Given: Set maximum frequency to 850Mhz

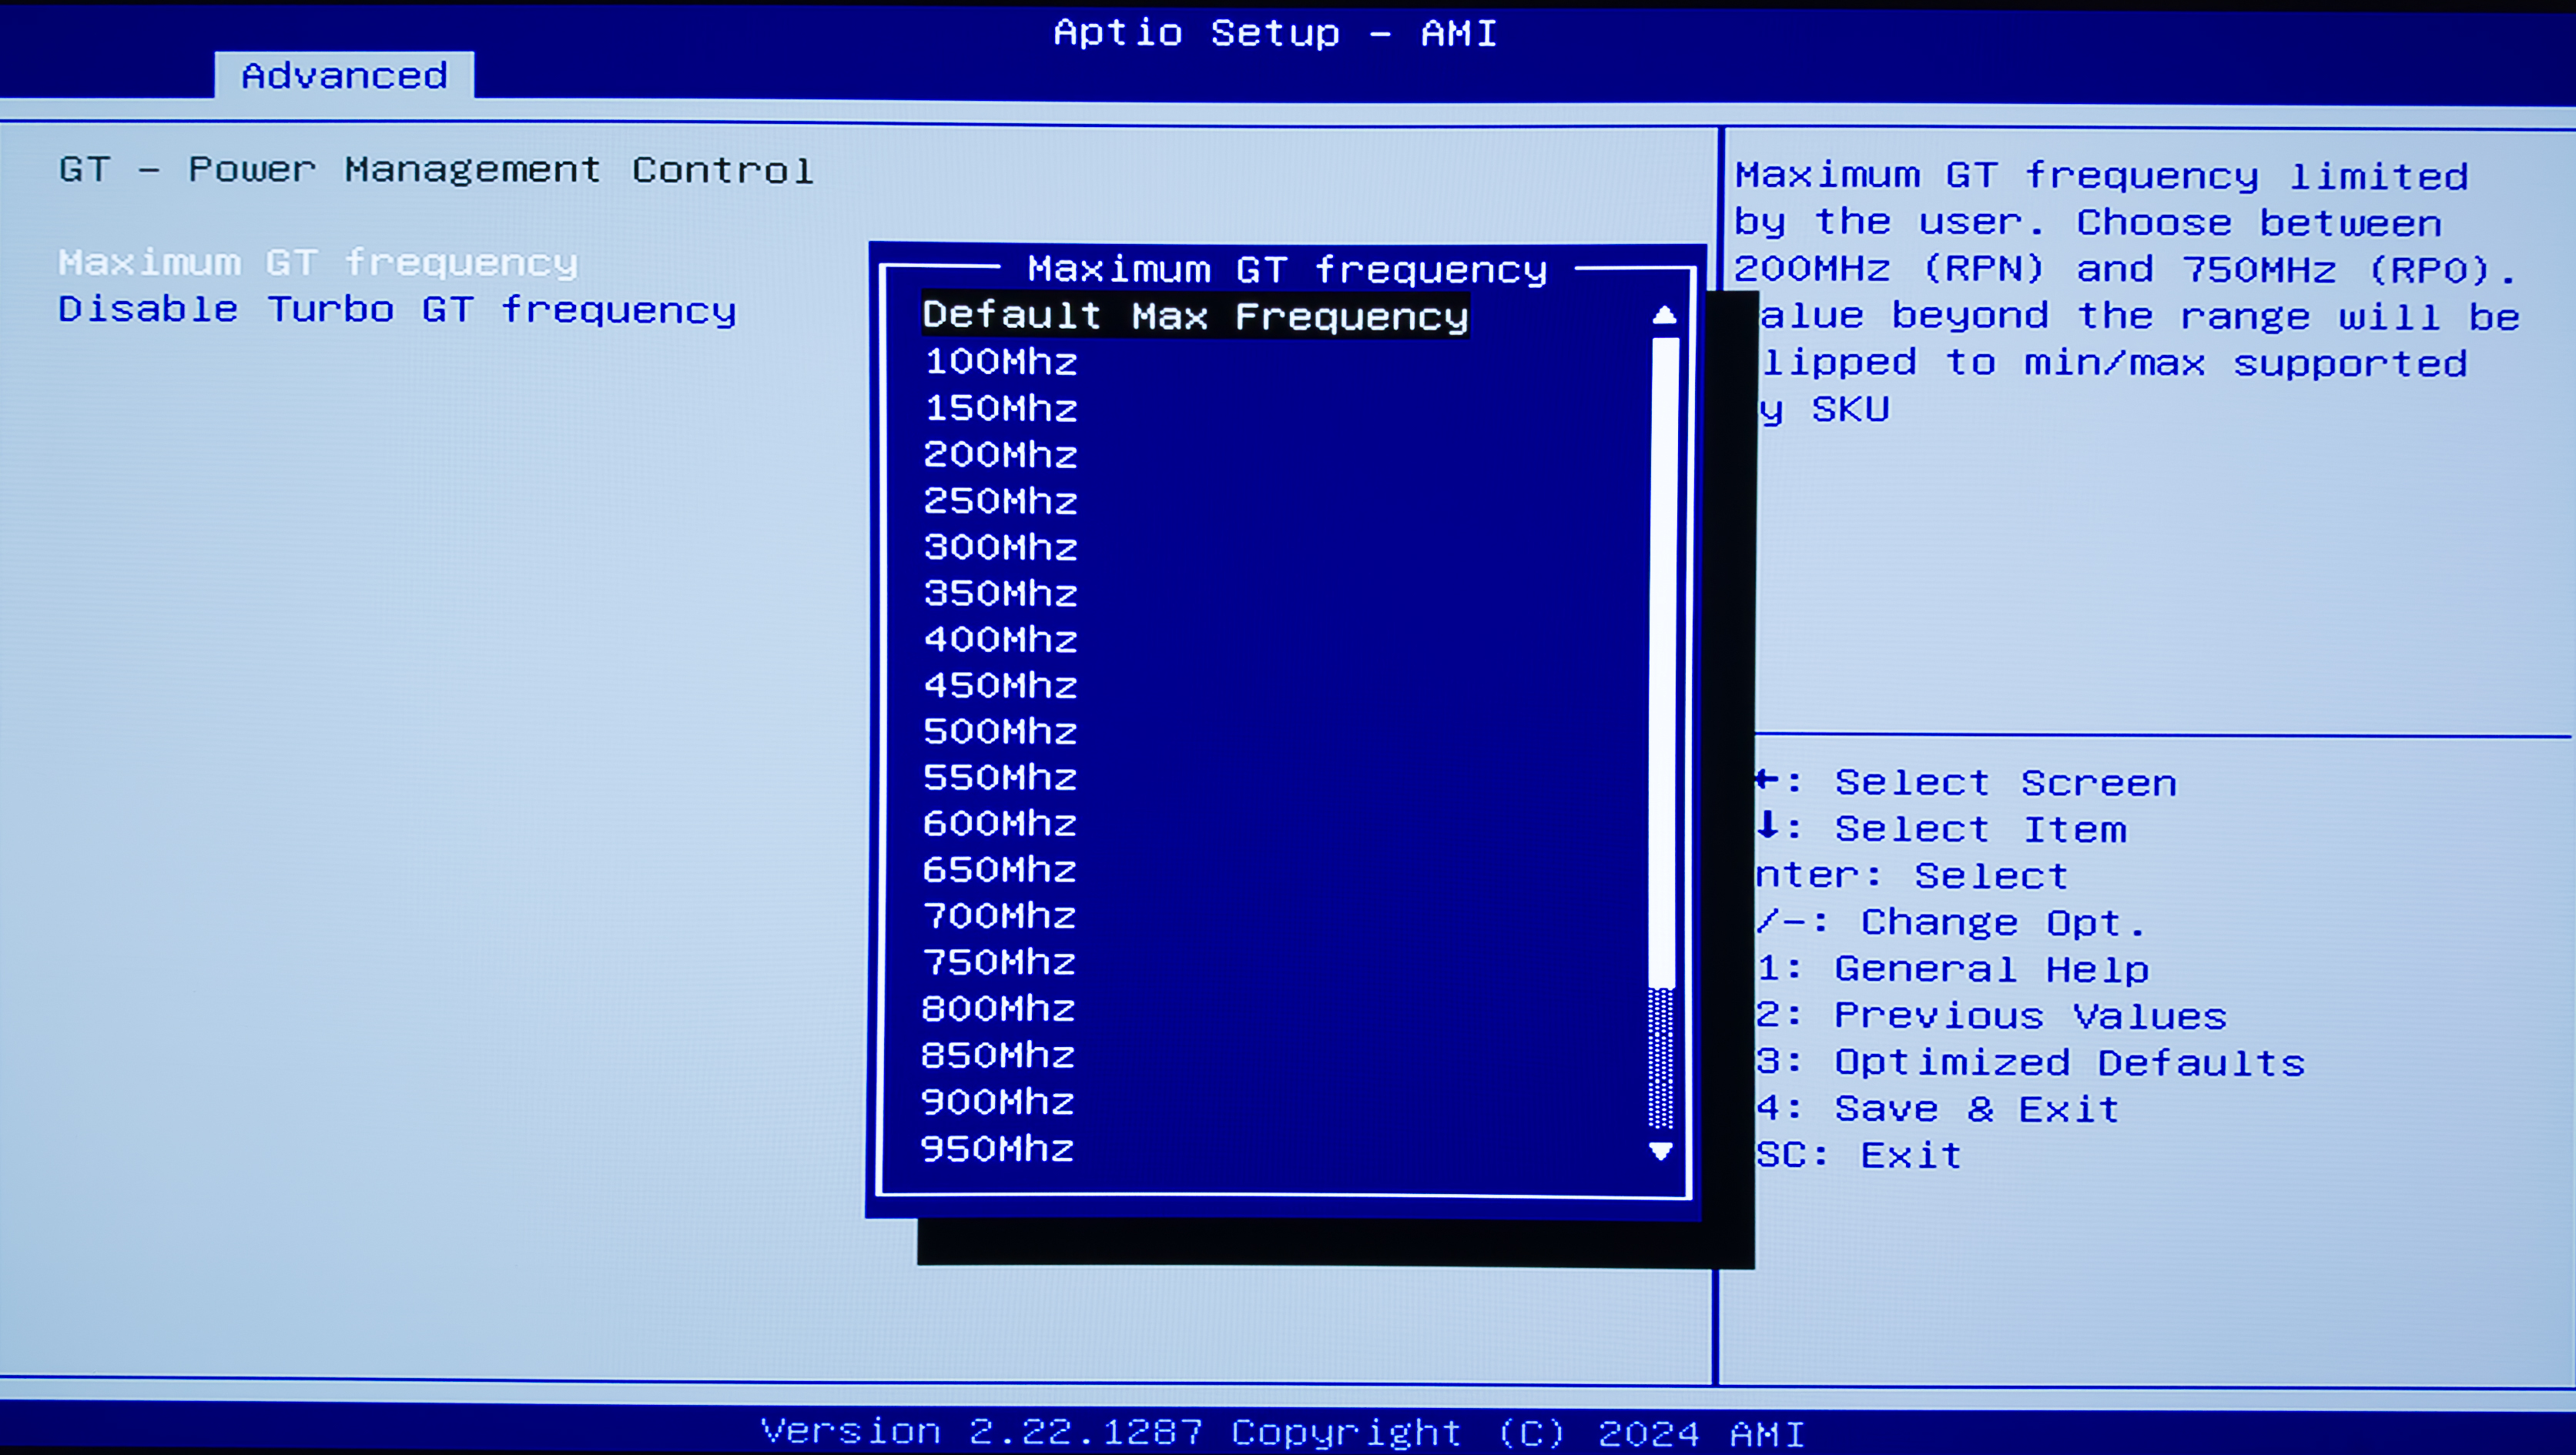Looking at the screenshot, I should [998, 1055].
